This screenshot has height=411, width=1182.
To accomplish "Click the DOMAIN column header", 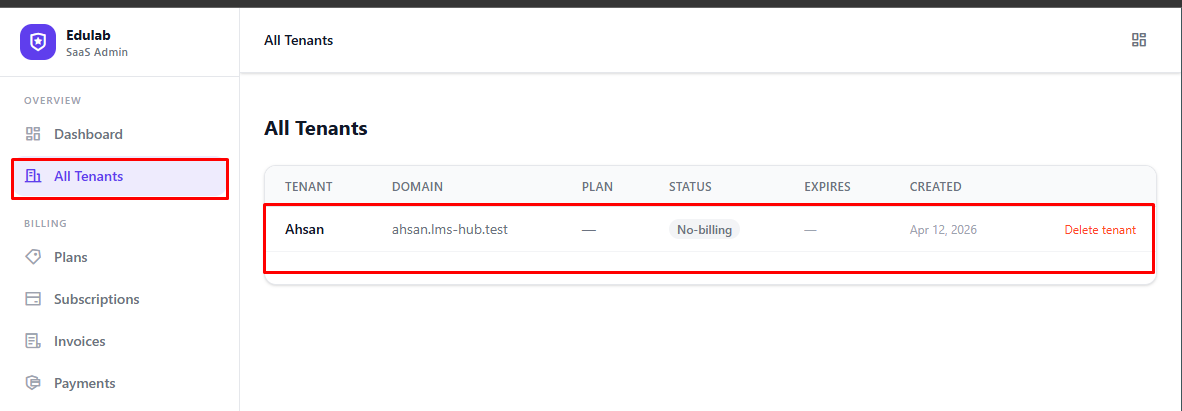I will click(417, 187).
